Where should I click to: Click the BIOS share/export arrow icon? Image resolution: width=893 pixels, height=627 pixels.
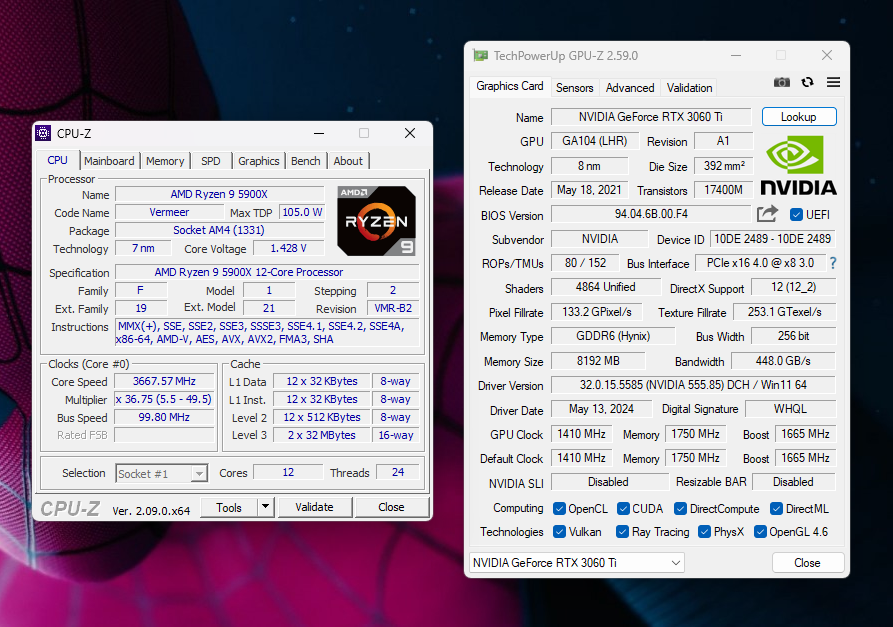767,214
